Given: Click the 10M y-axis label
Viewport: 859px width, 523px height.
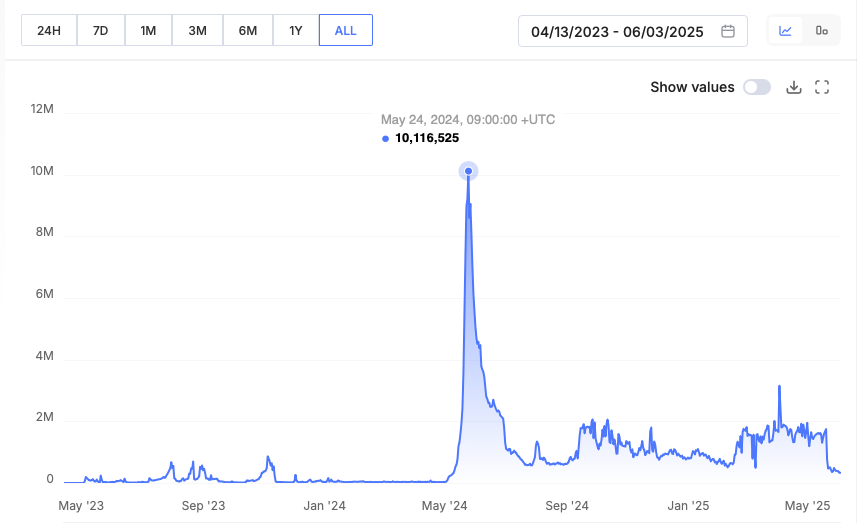Looking at the screenshot, I should coord(42,170).
